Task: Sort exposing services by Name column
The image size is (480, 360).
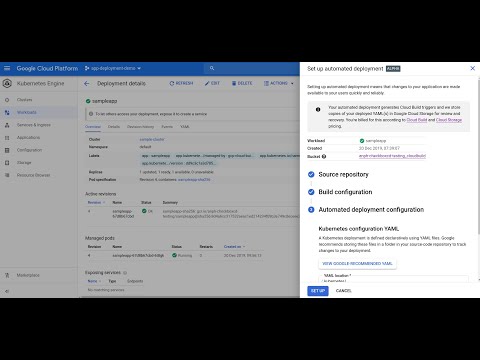Action: point(94,281)
